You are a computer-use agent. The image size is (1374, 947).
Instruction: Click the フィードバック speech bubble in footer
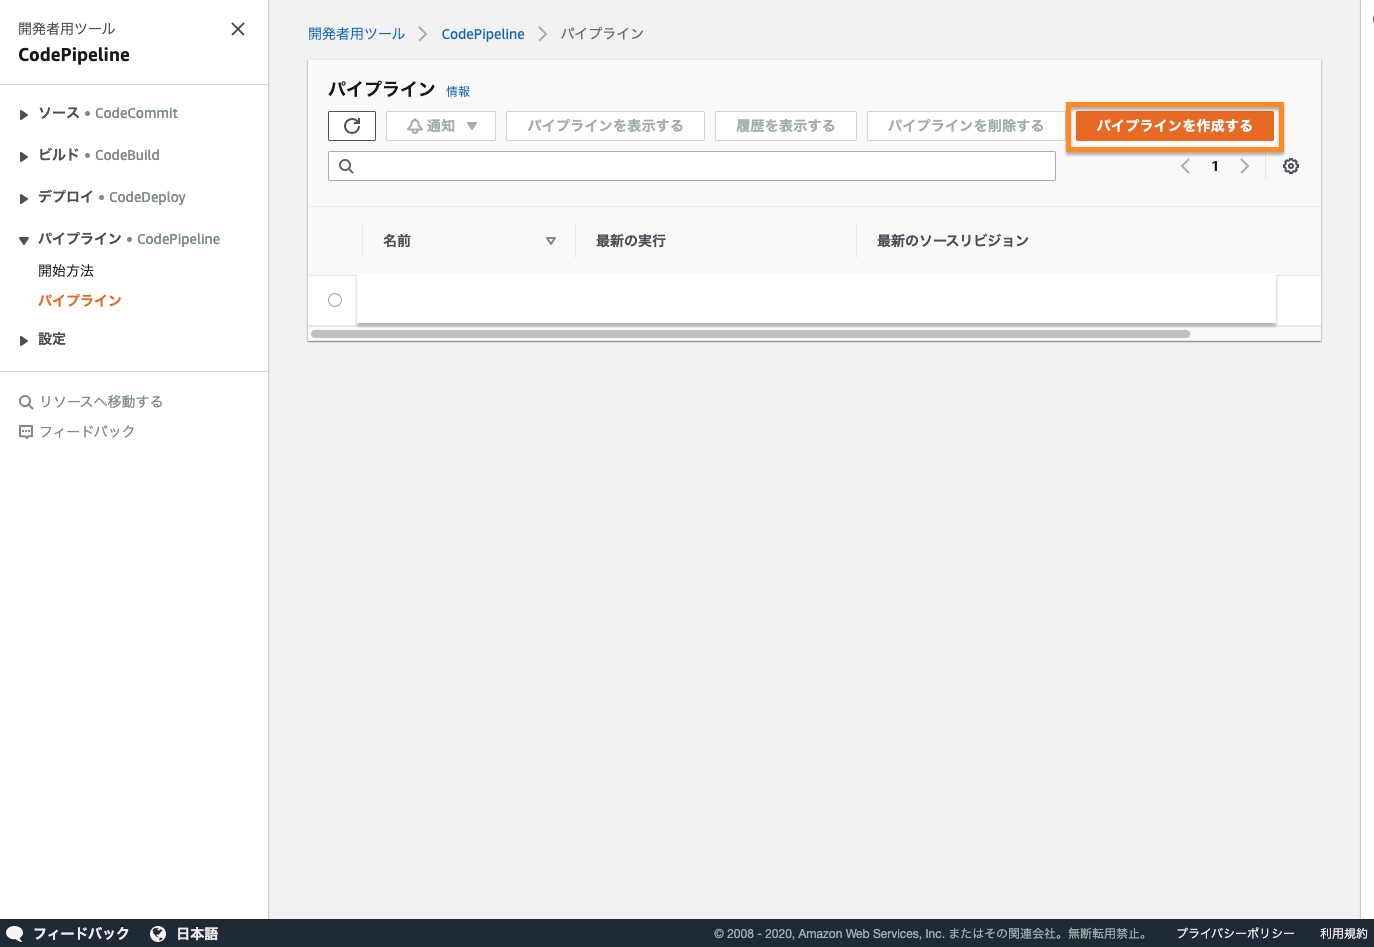coord(15,933)
